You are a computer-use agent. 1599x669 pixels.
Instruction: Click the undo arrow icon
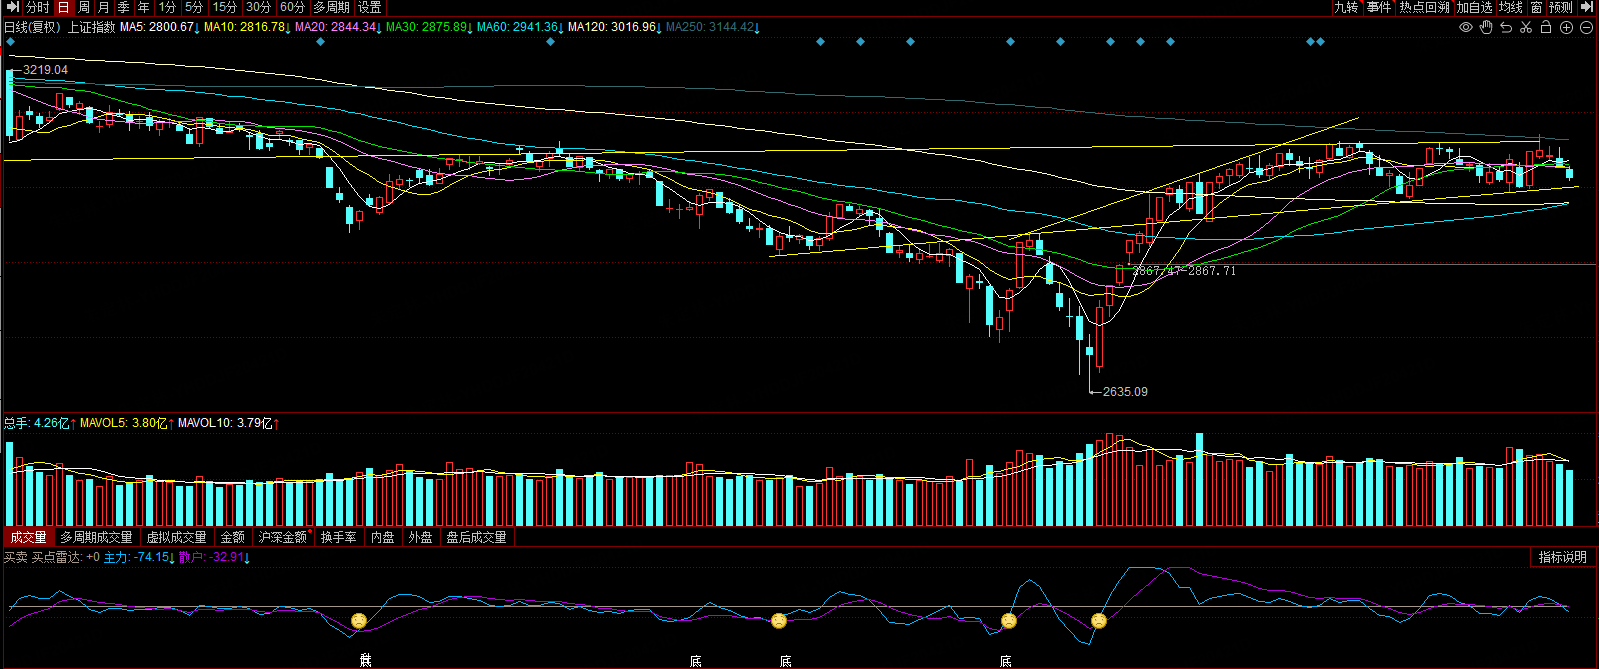1506,27
